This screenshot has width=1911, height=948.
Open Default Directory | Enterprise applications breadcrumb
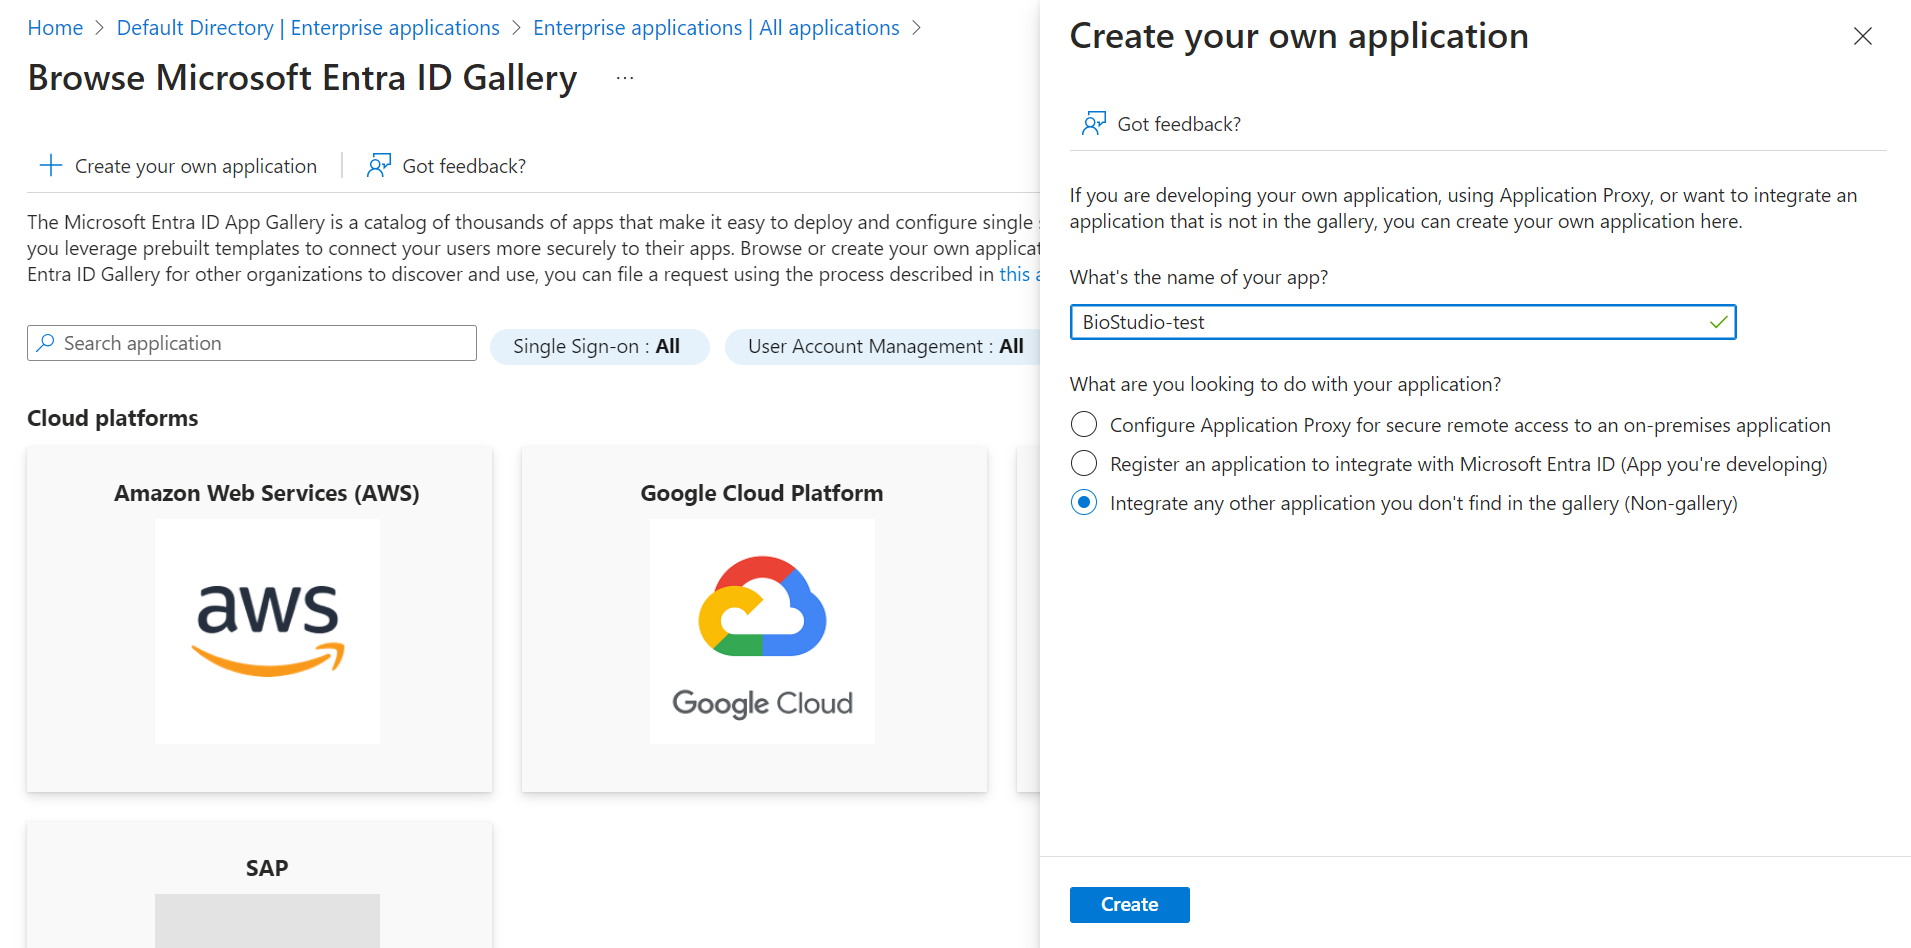tap(308, 28)
